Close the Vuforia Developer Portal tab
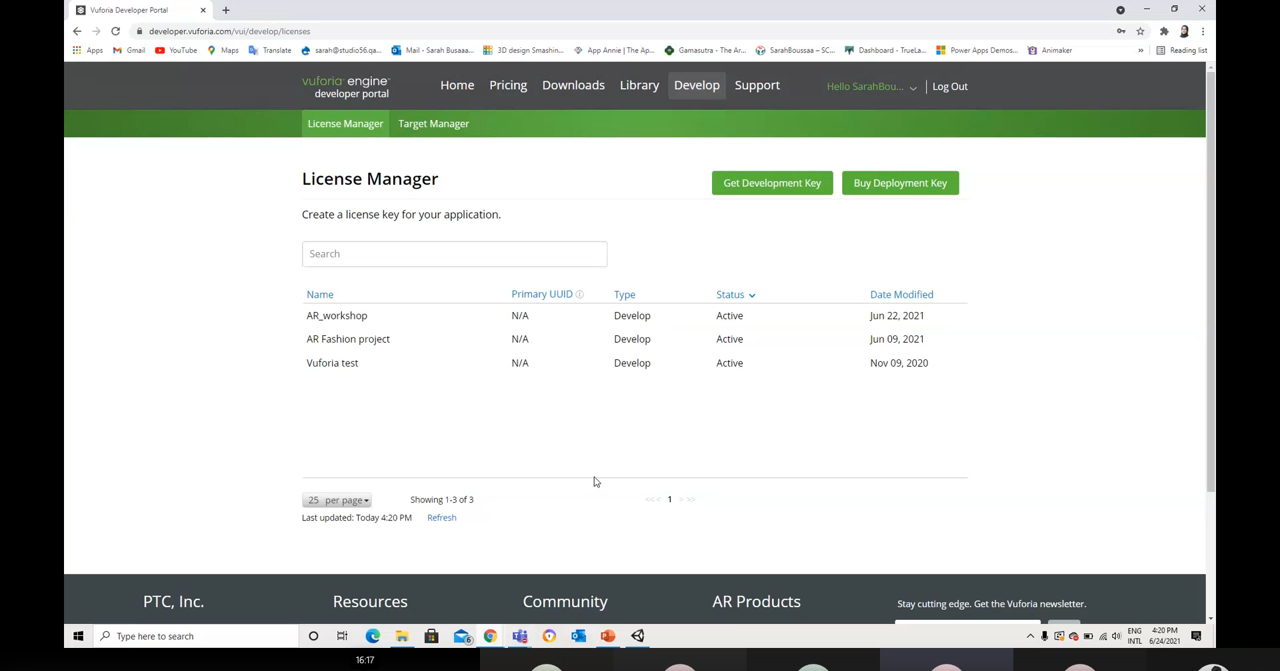 202,10
